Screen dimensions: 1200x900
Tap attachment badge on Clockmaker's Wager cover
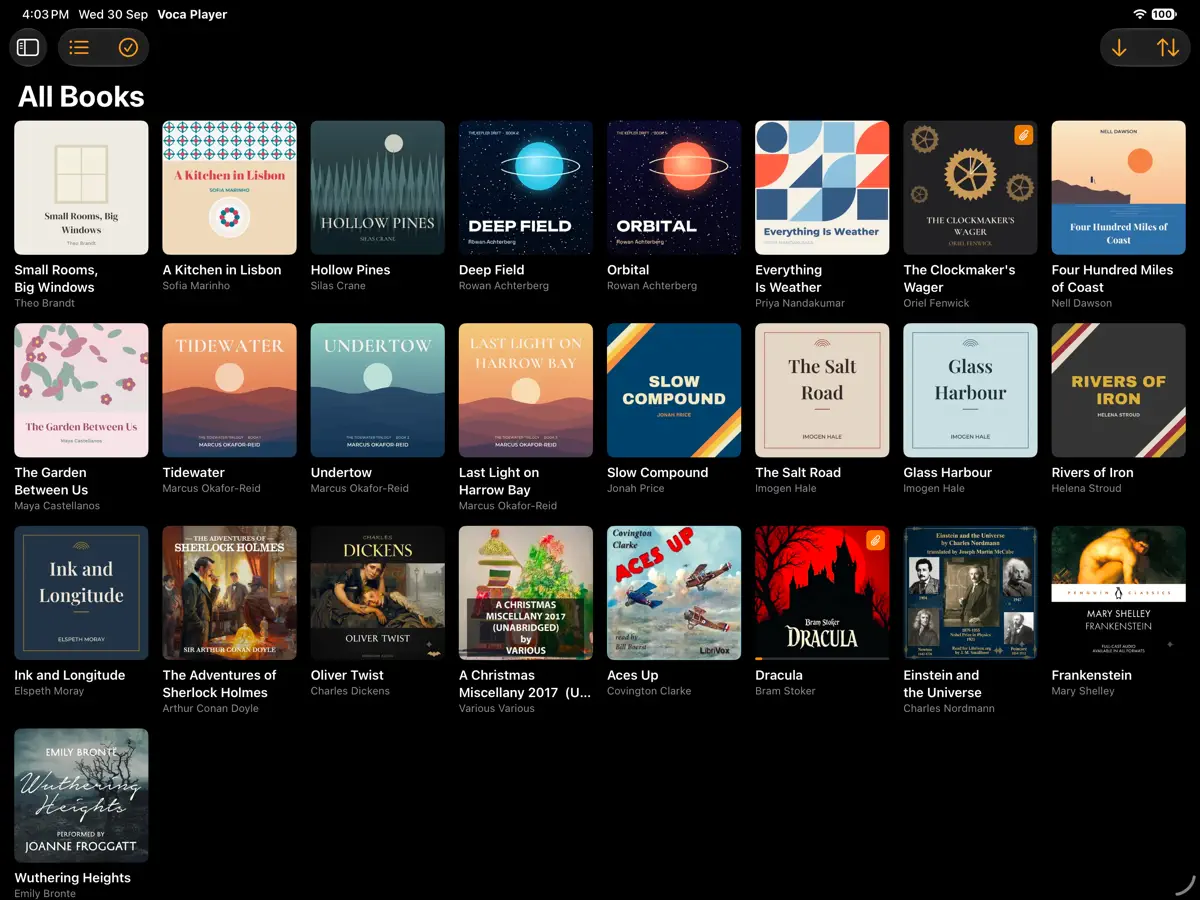click(1023, 135)
